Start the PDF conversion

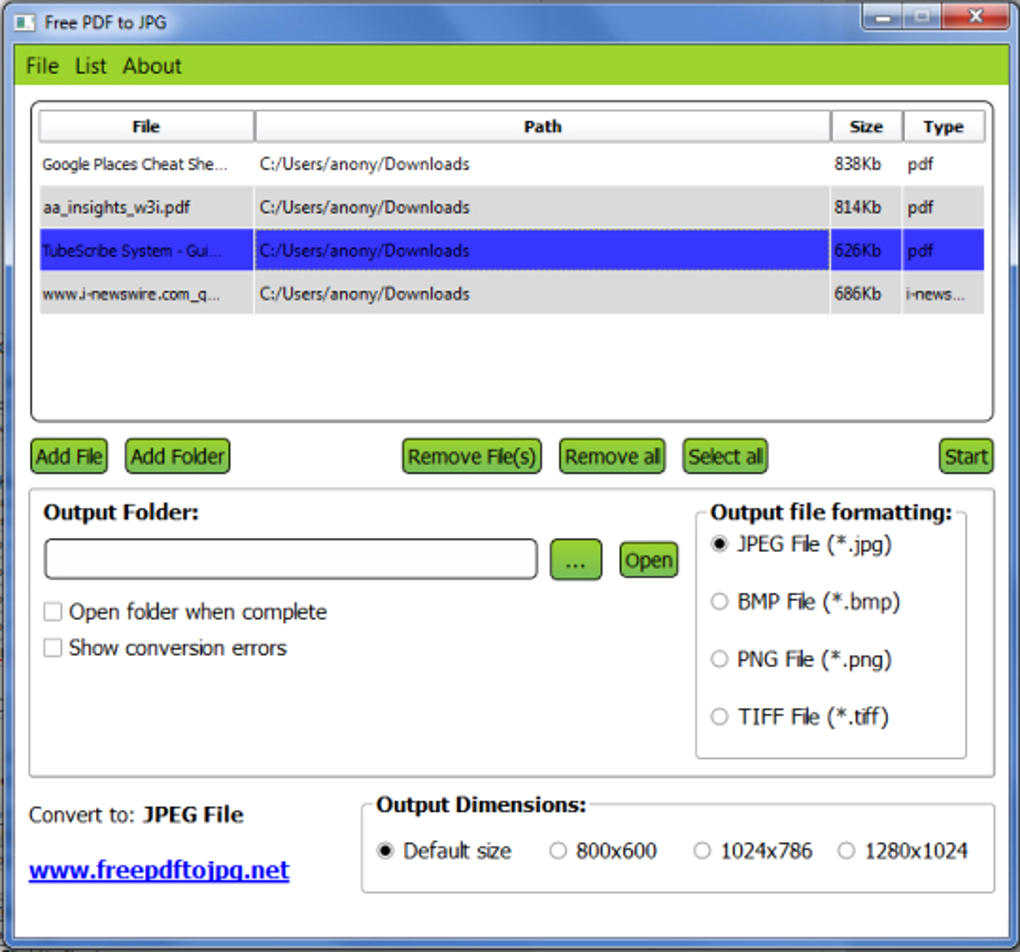[x=965, y=456]
